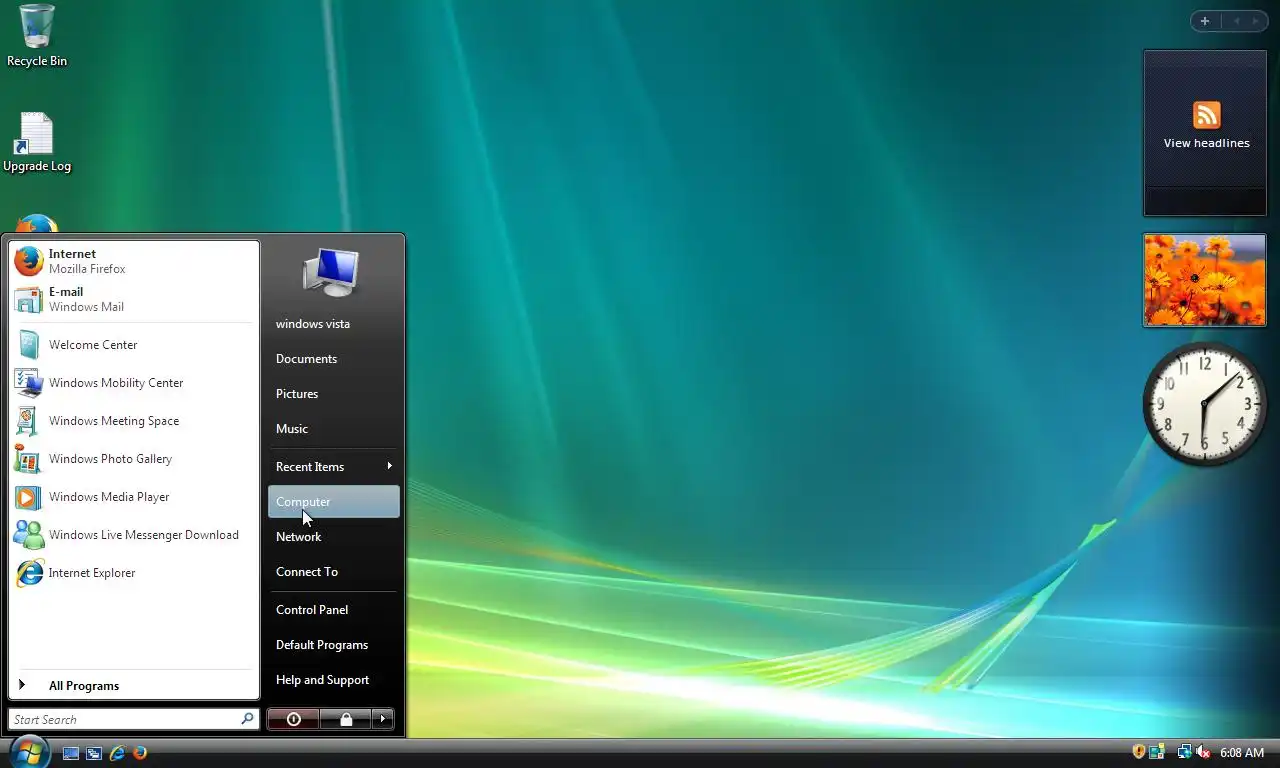The height and width of the screenshot is (768, 1280).
Task: Open Welcome Center from the Start menu
Action: (134, 345)
